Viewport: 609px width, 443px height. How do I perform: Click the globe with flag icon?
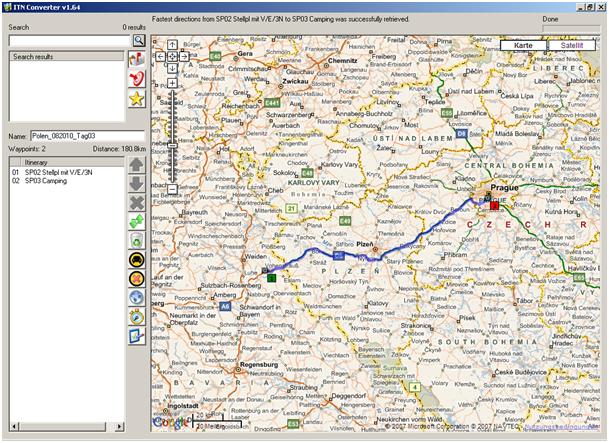pyautogui.click(x=137, y=59)
